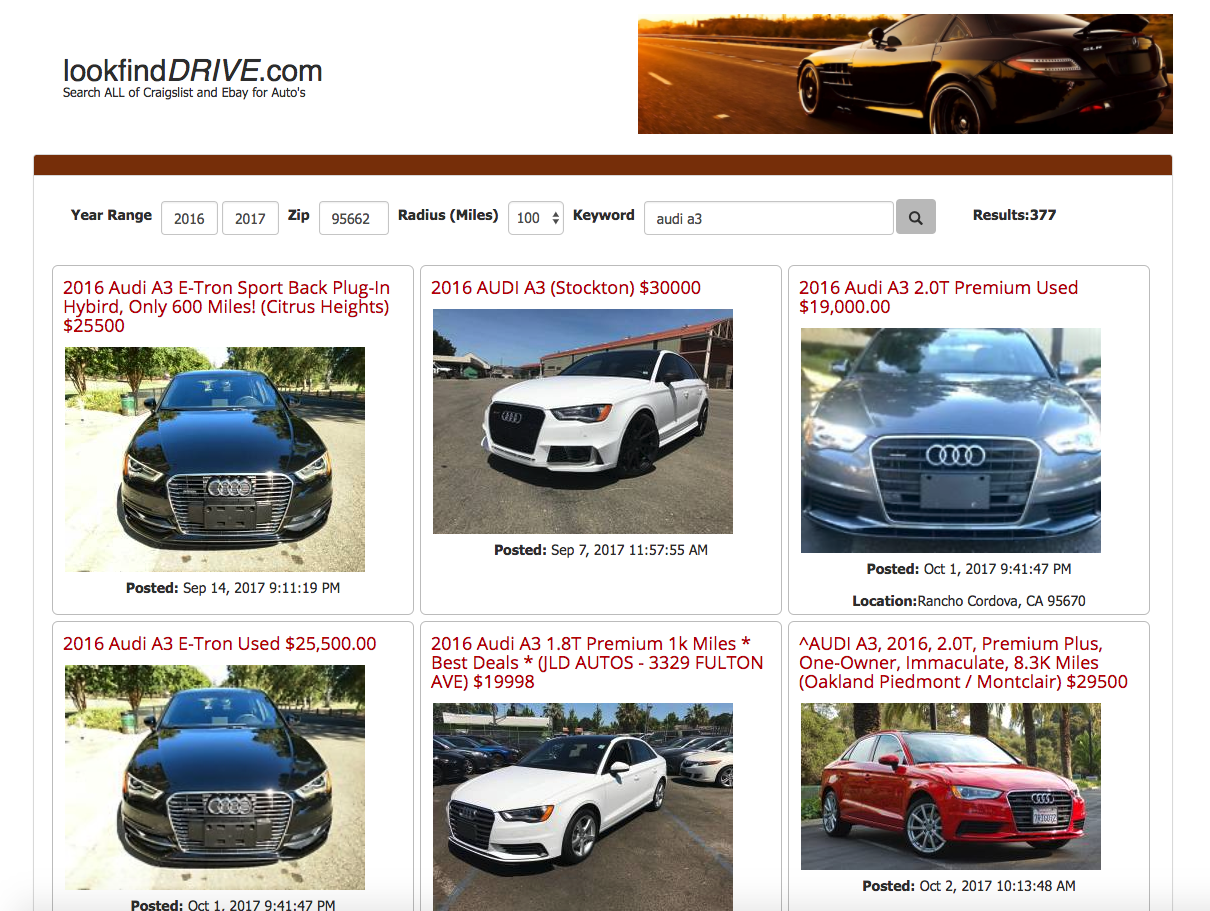The width and height of the screenshot is (1210, 911).
Task: Click the magnifying glass search button
Action: pyautogui.click(x=915, y=217)
